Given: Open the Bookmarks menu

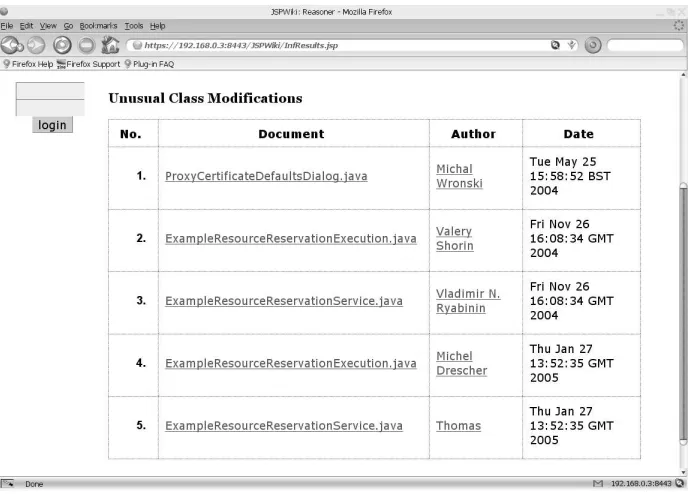Looking at the screenshot, I should [98, 26].
